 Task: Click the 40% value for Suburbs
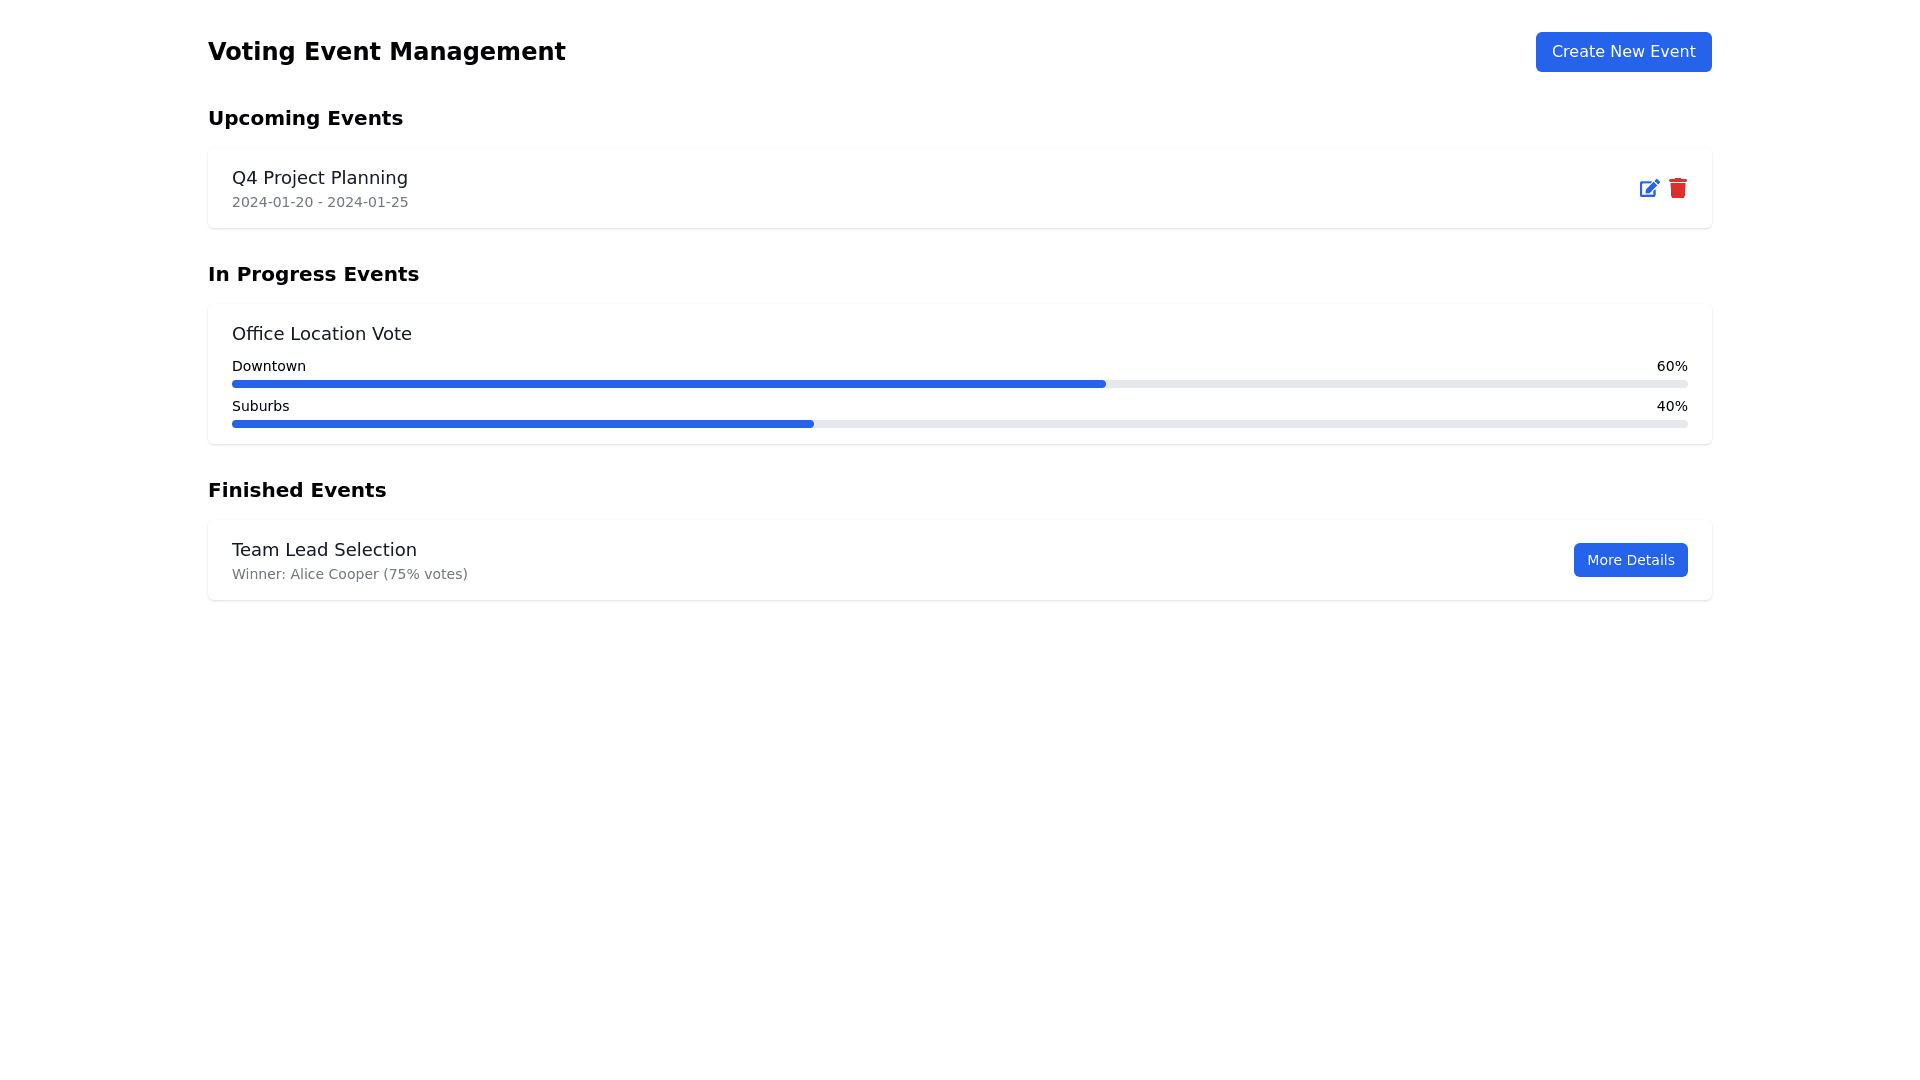click(1671, 406)
